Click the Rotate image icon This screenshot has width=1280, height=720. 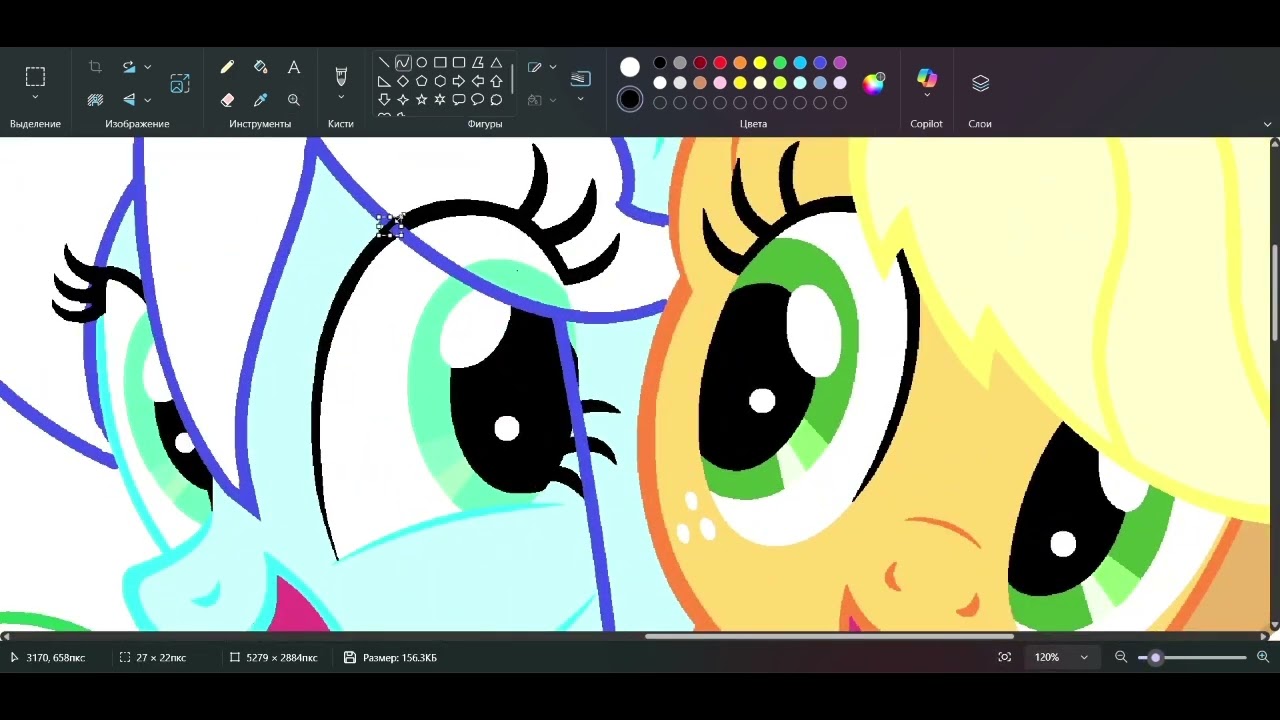[x=129, y=67]
